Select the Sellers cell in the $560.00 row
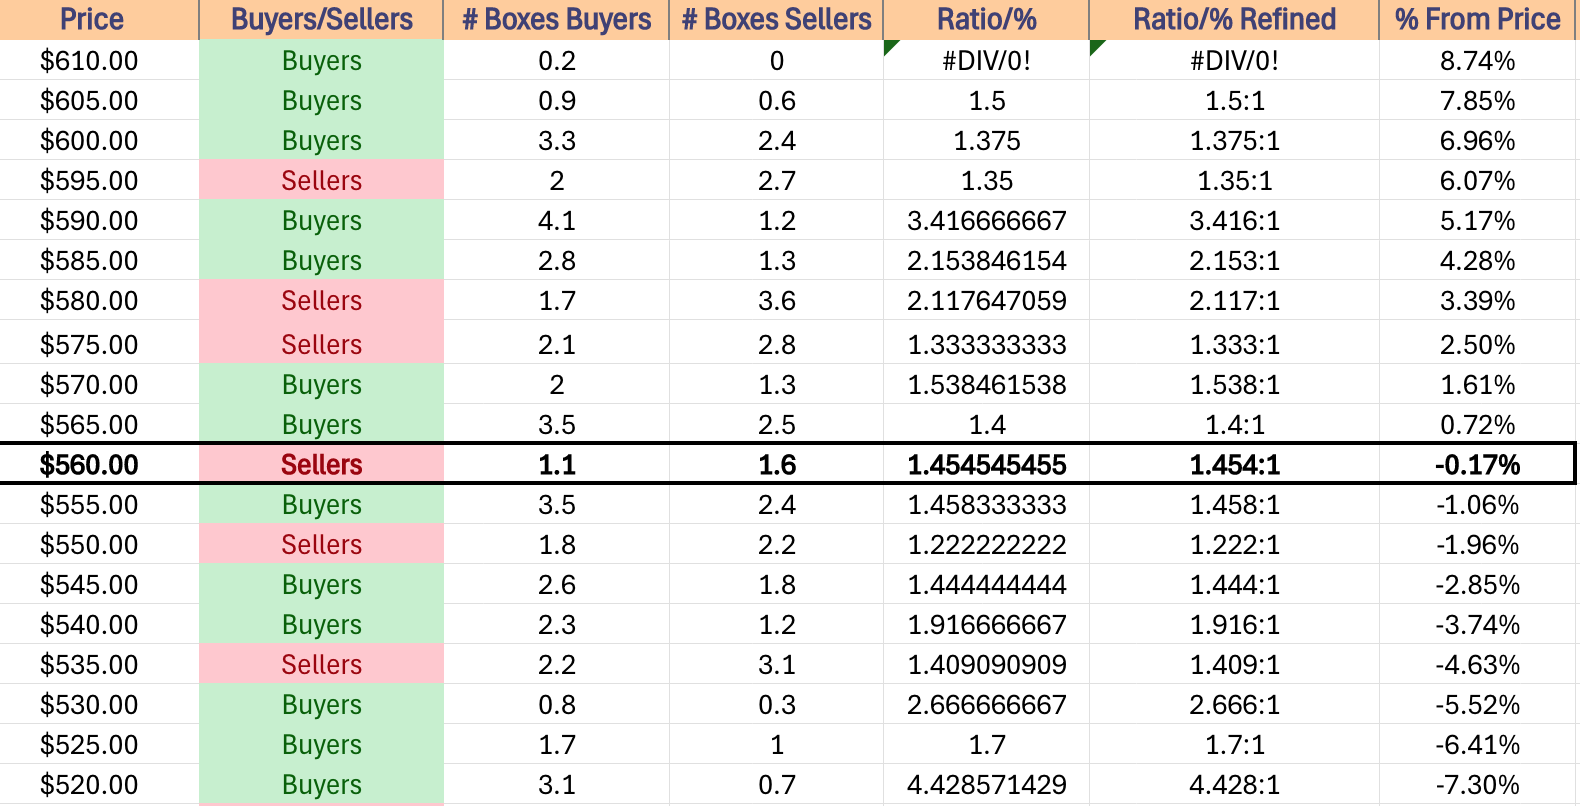 (x=321, y=464)
